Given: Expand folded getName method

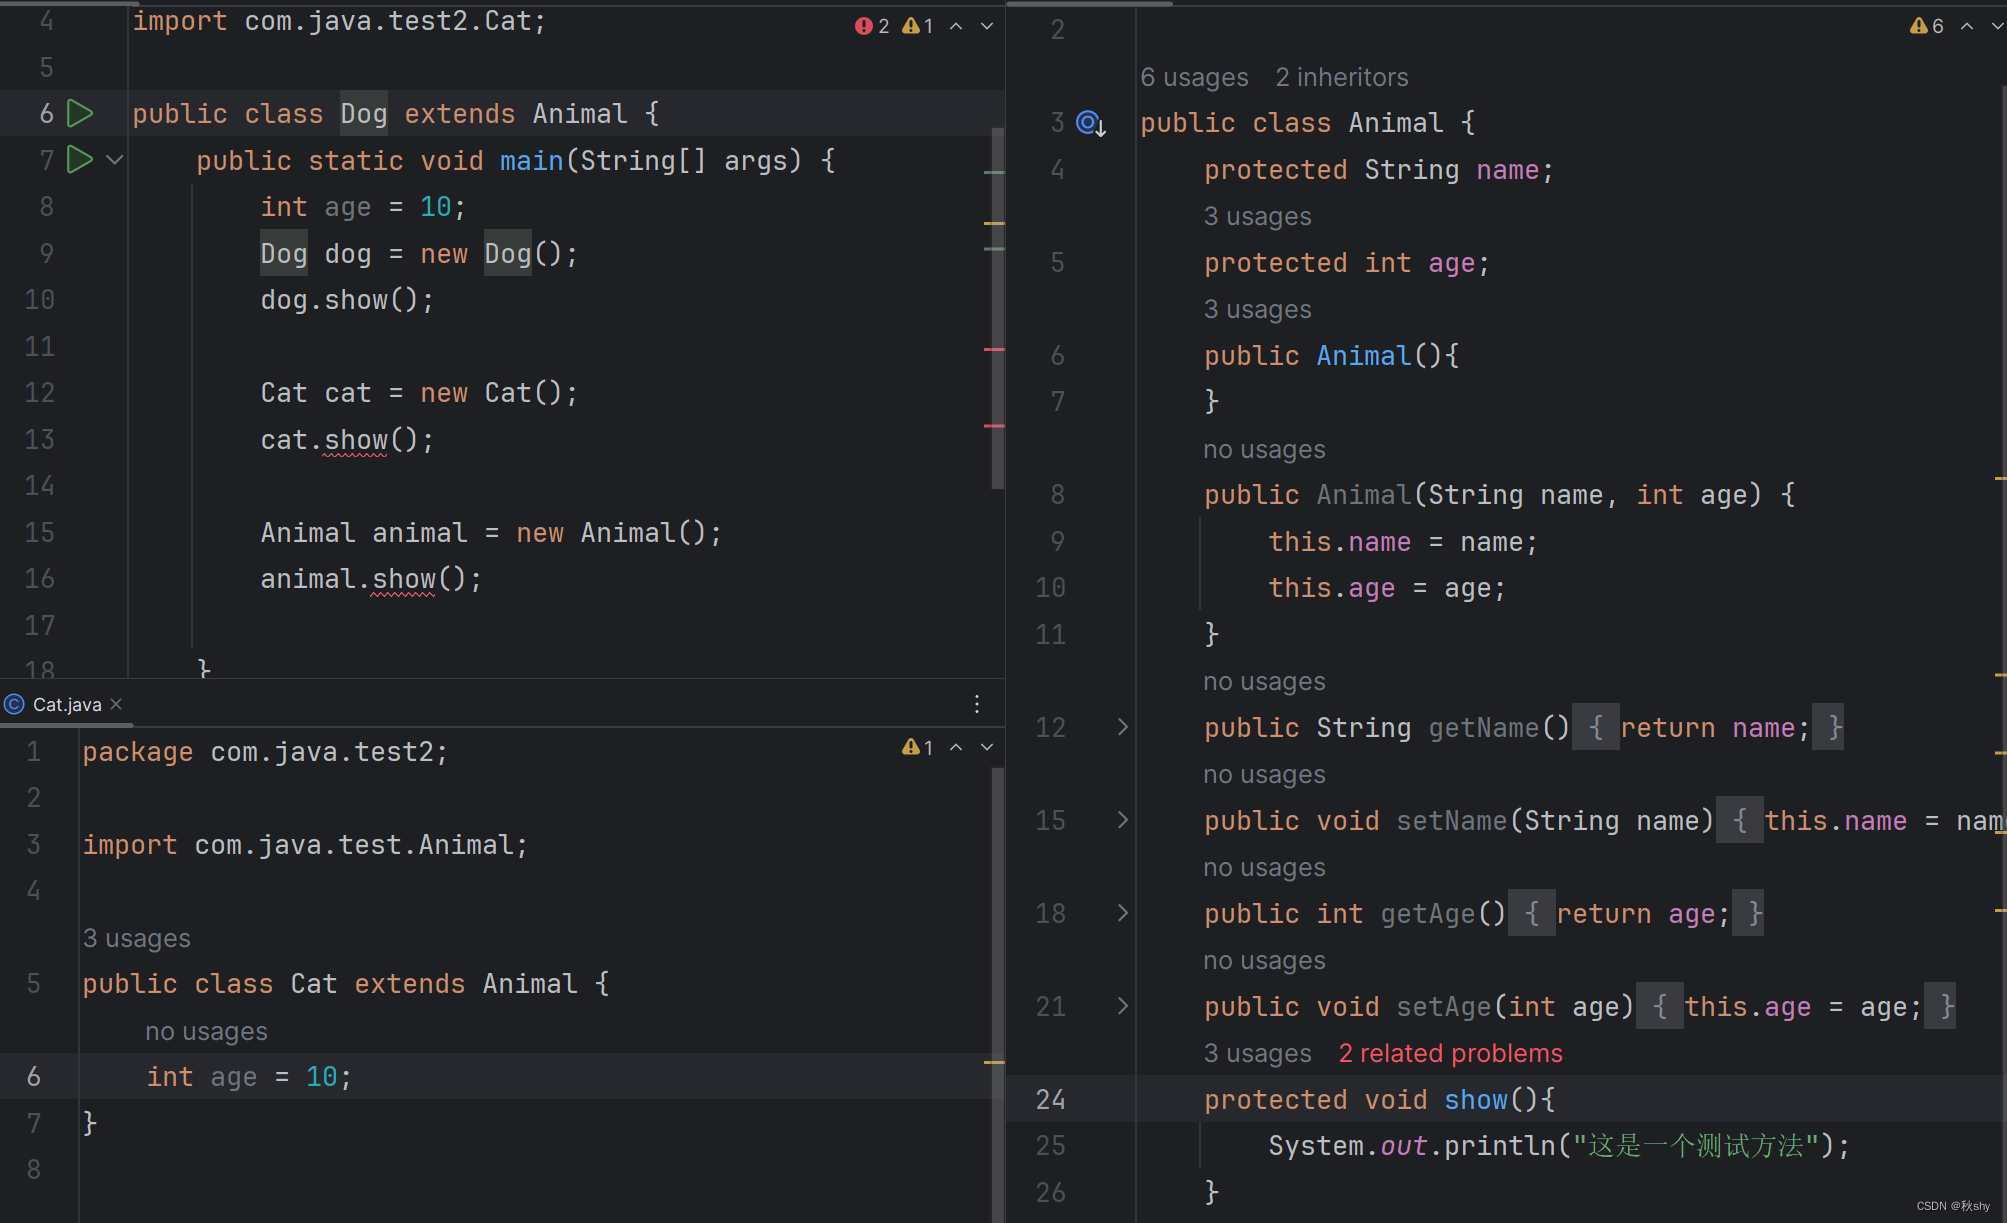Looking at the screenshot, I should click(1122, 727).
